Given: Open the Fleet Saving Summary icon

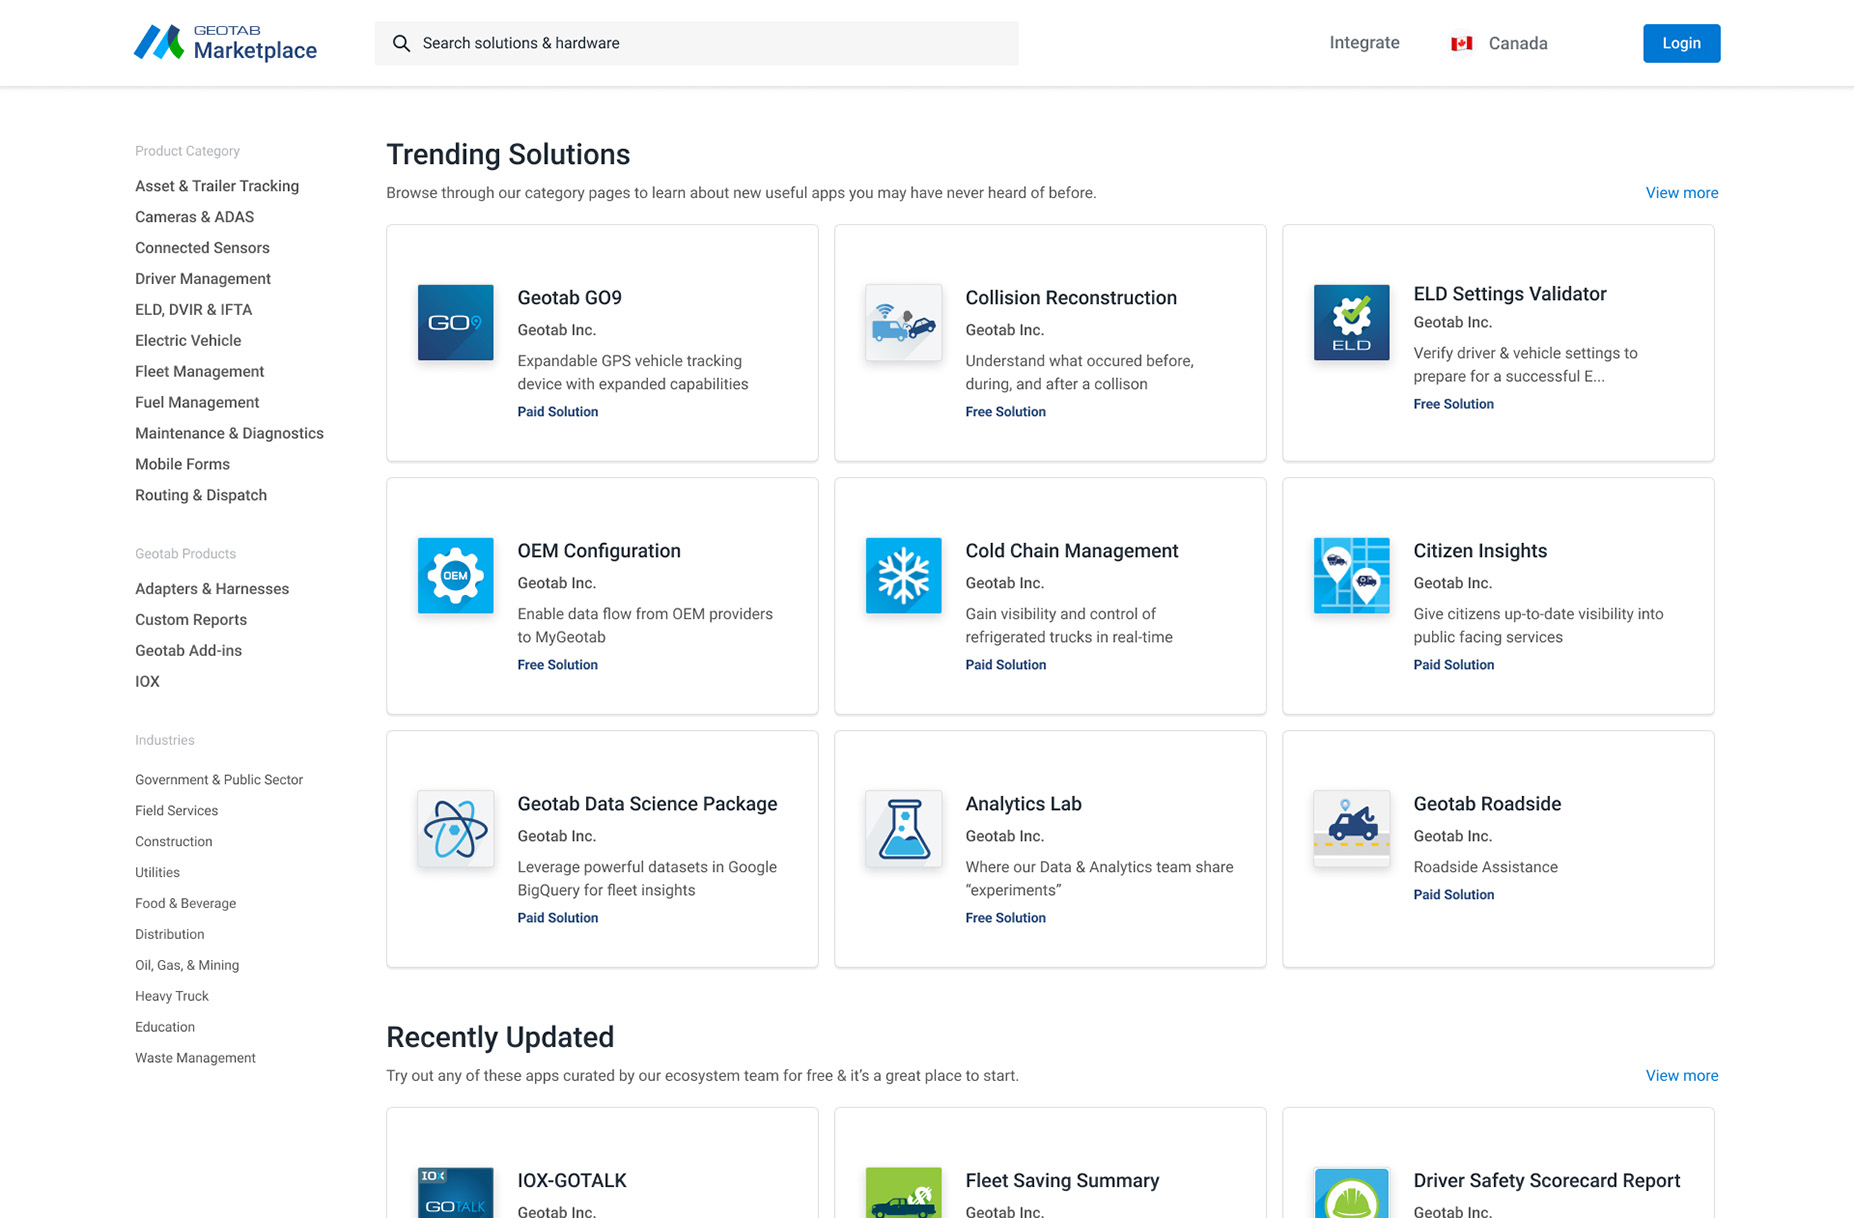Looking at the screenshot, I should pos(903,1193).
